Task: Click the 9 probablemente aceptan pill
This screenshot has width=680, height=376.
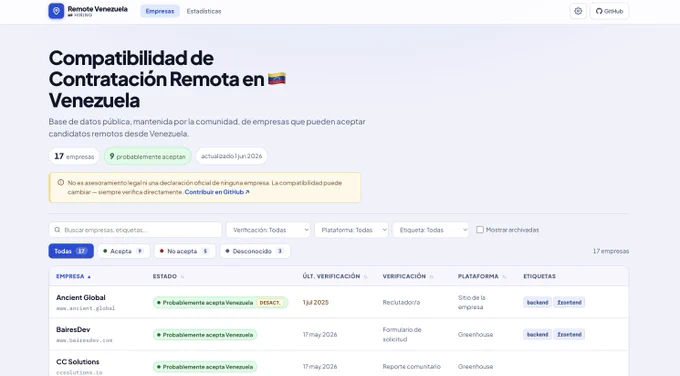Action: point(147,156)
